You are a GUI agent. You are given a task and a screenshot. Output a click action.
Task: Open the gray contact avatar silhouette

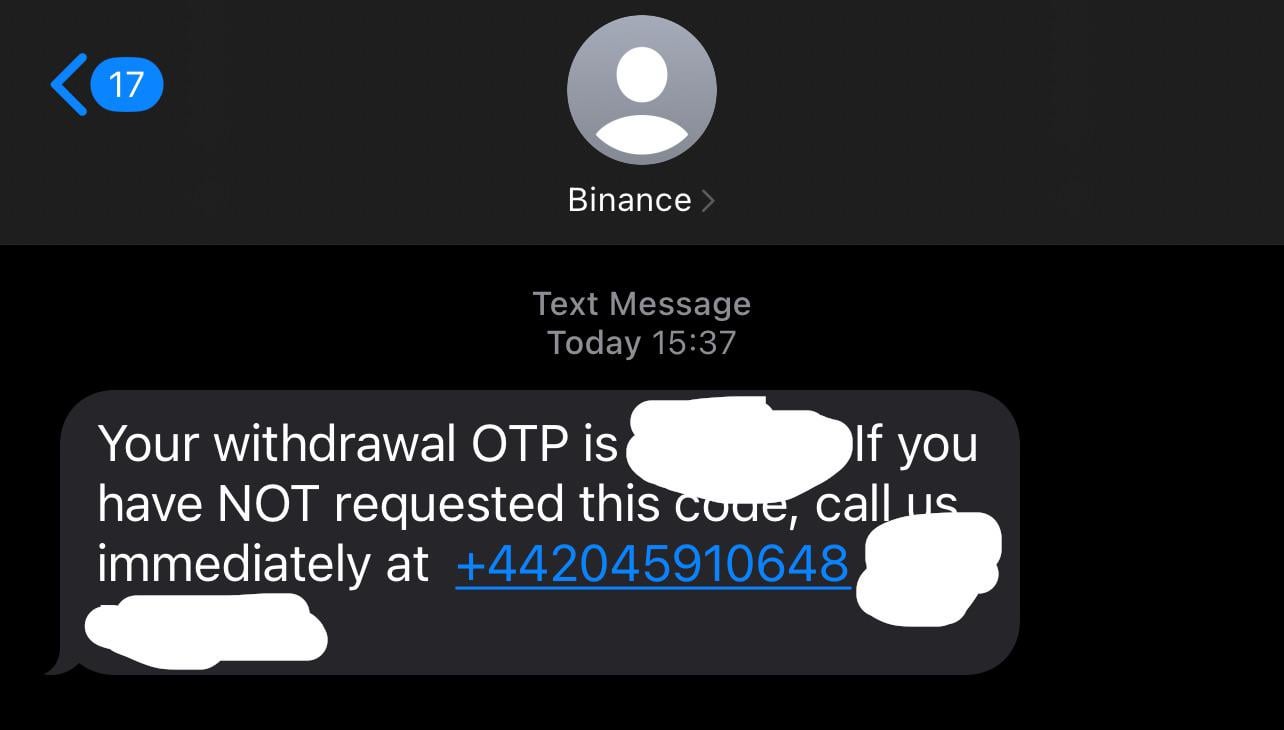(641, 89)
